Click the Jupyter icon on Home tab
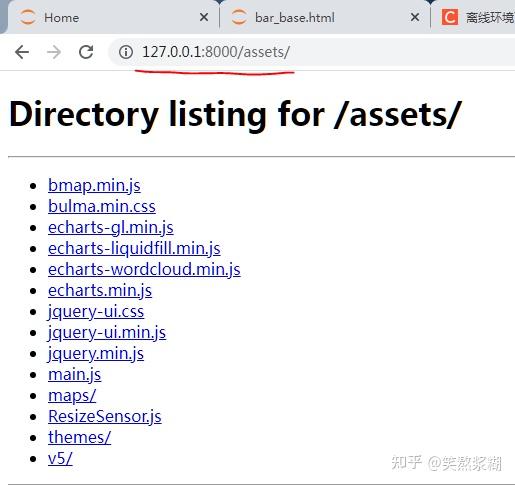 tap(27, 17)
